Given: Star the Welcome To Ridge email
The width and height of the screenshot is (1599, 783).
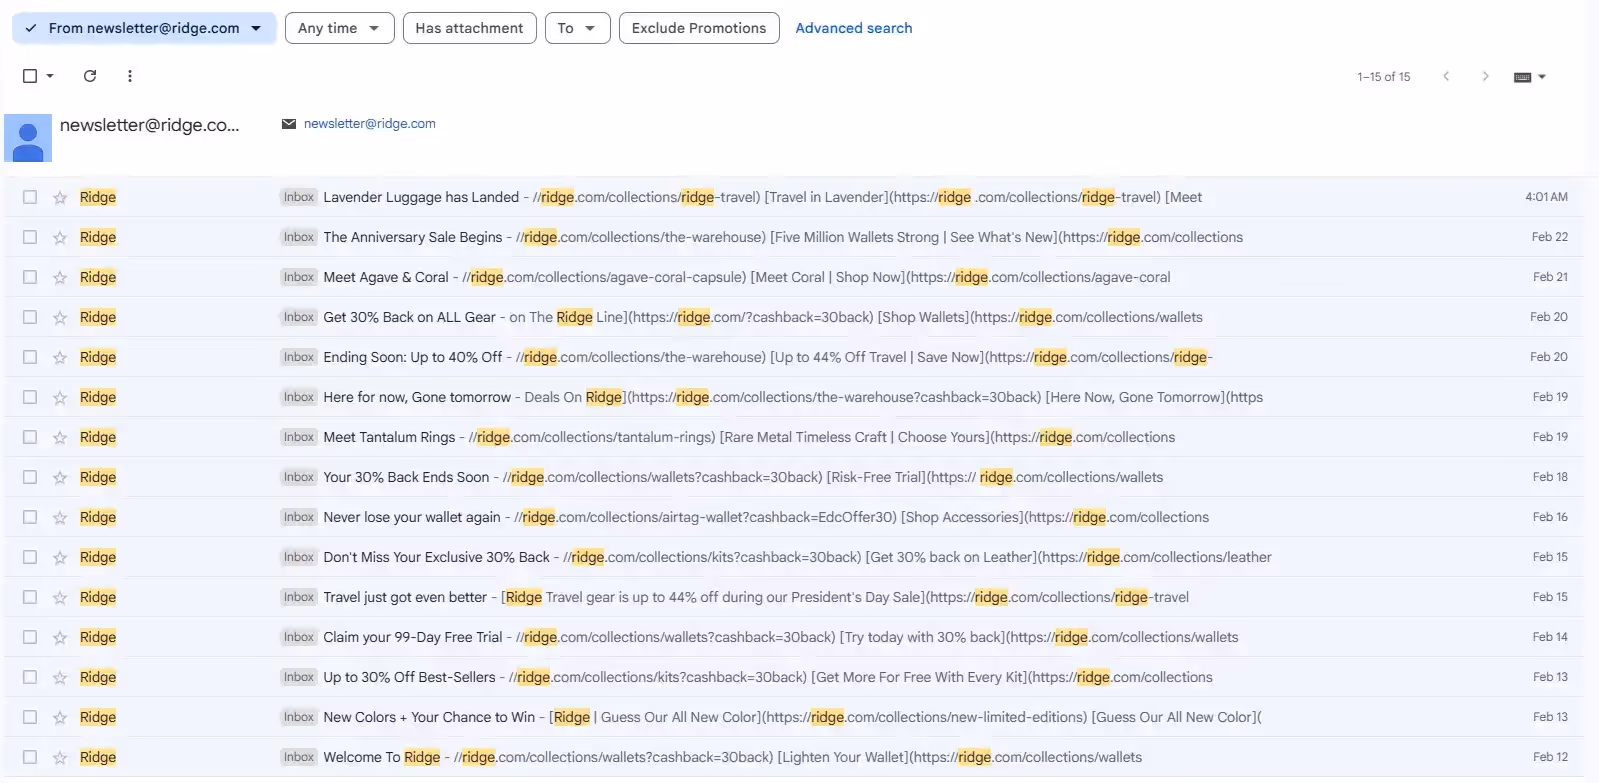Looking at the screenshot, I should 60,758.
